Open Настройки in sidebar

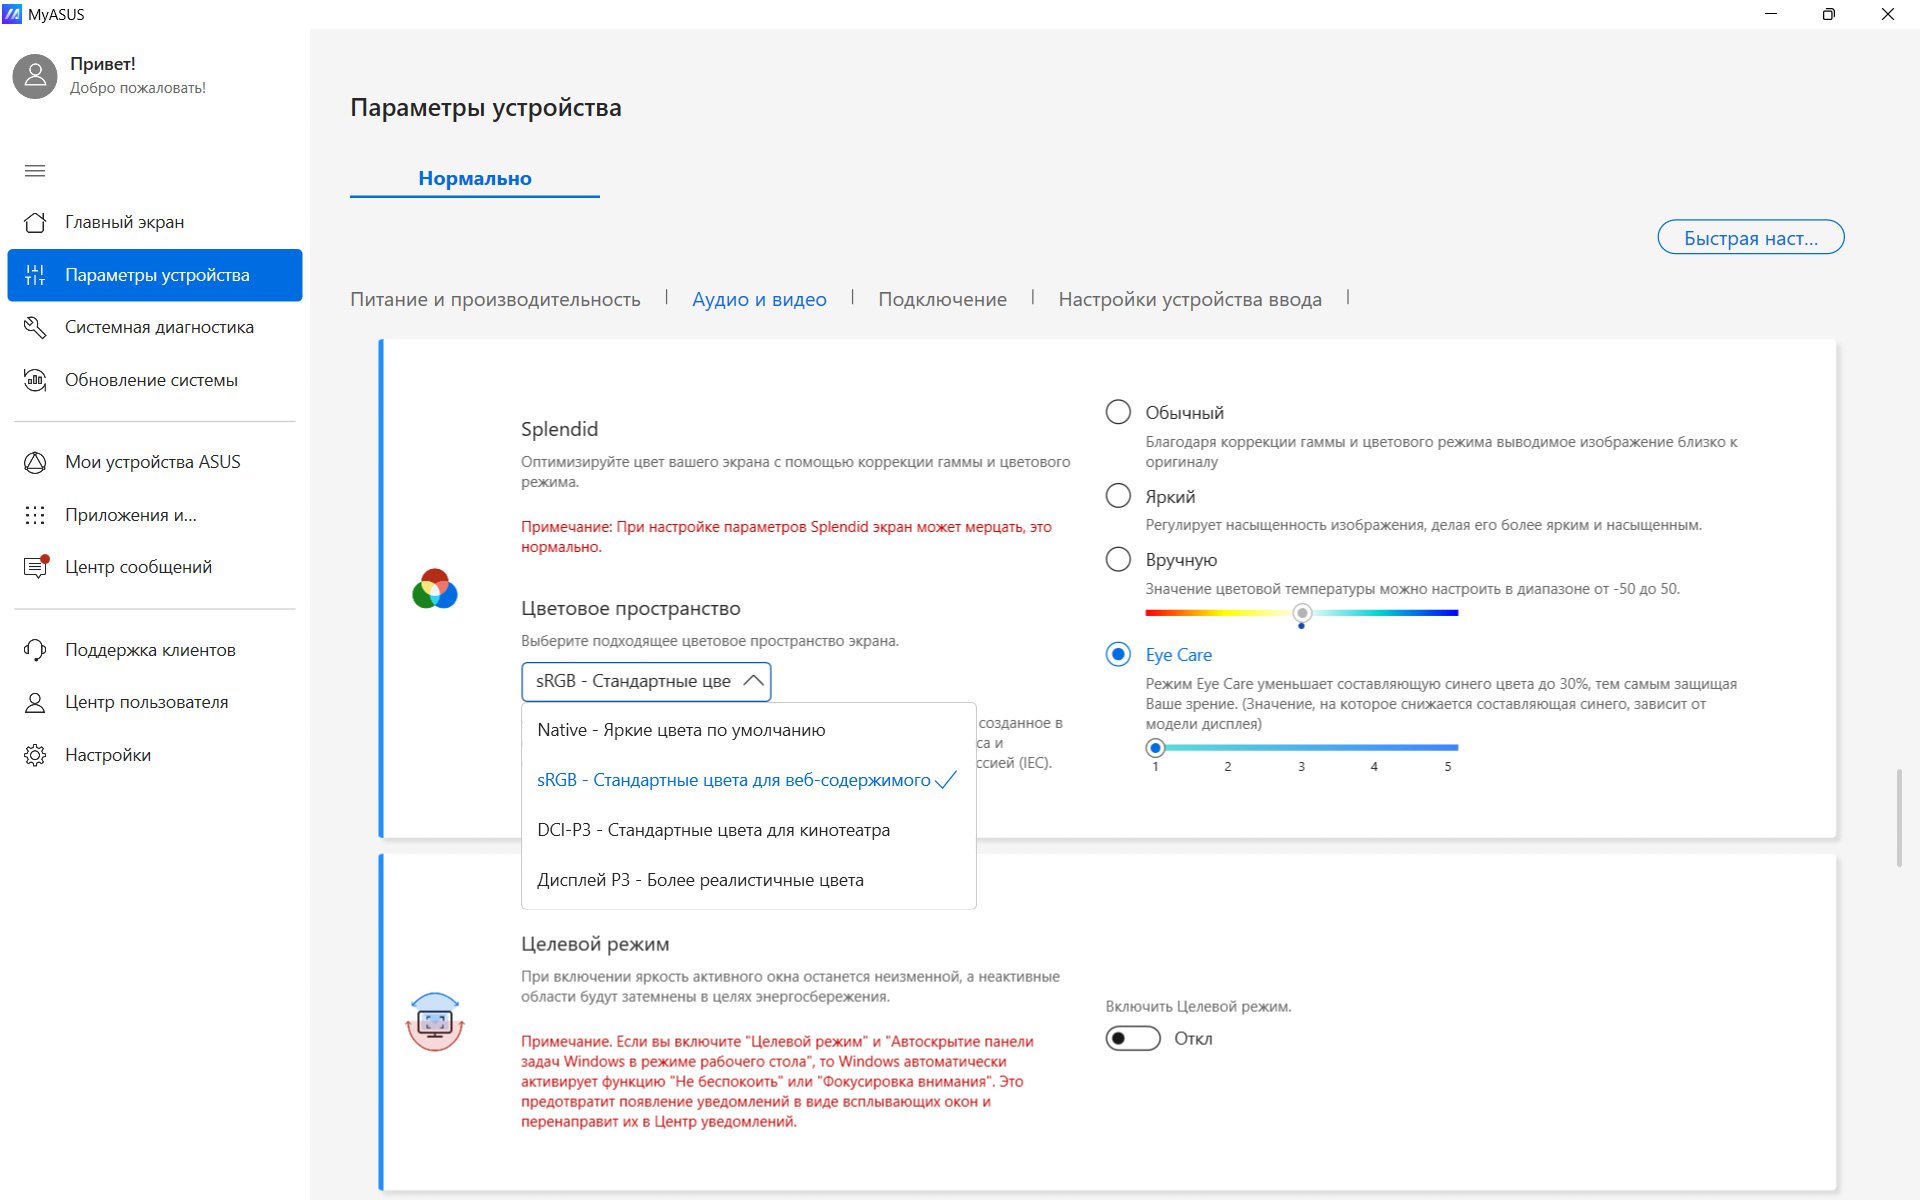[155, 755]
